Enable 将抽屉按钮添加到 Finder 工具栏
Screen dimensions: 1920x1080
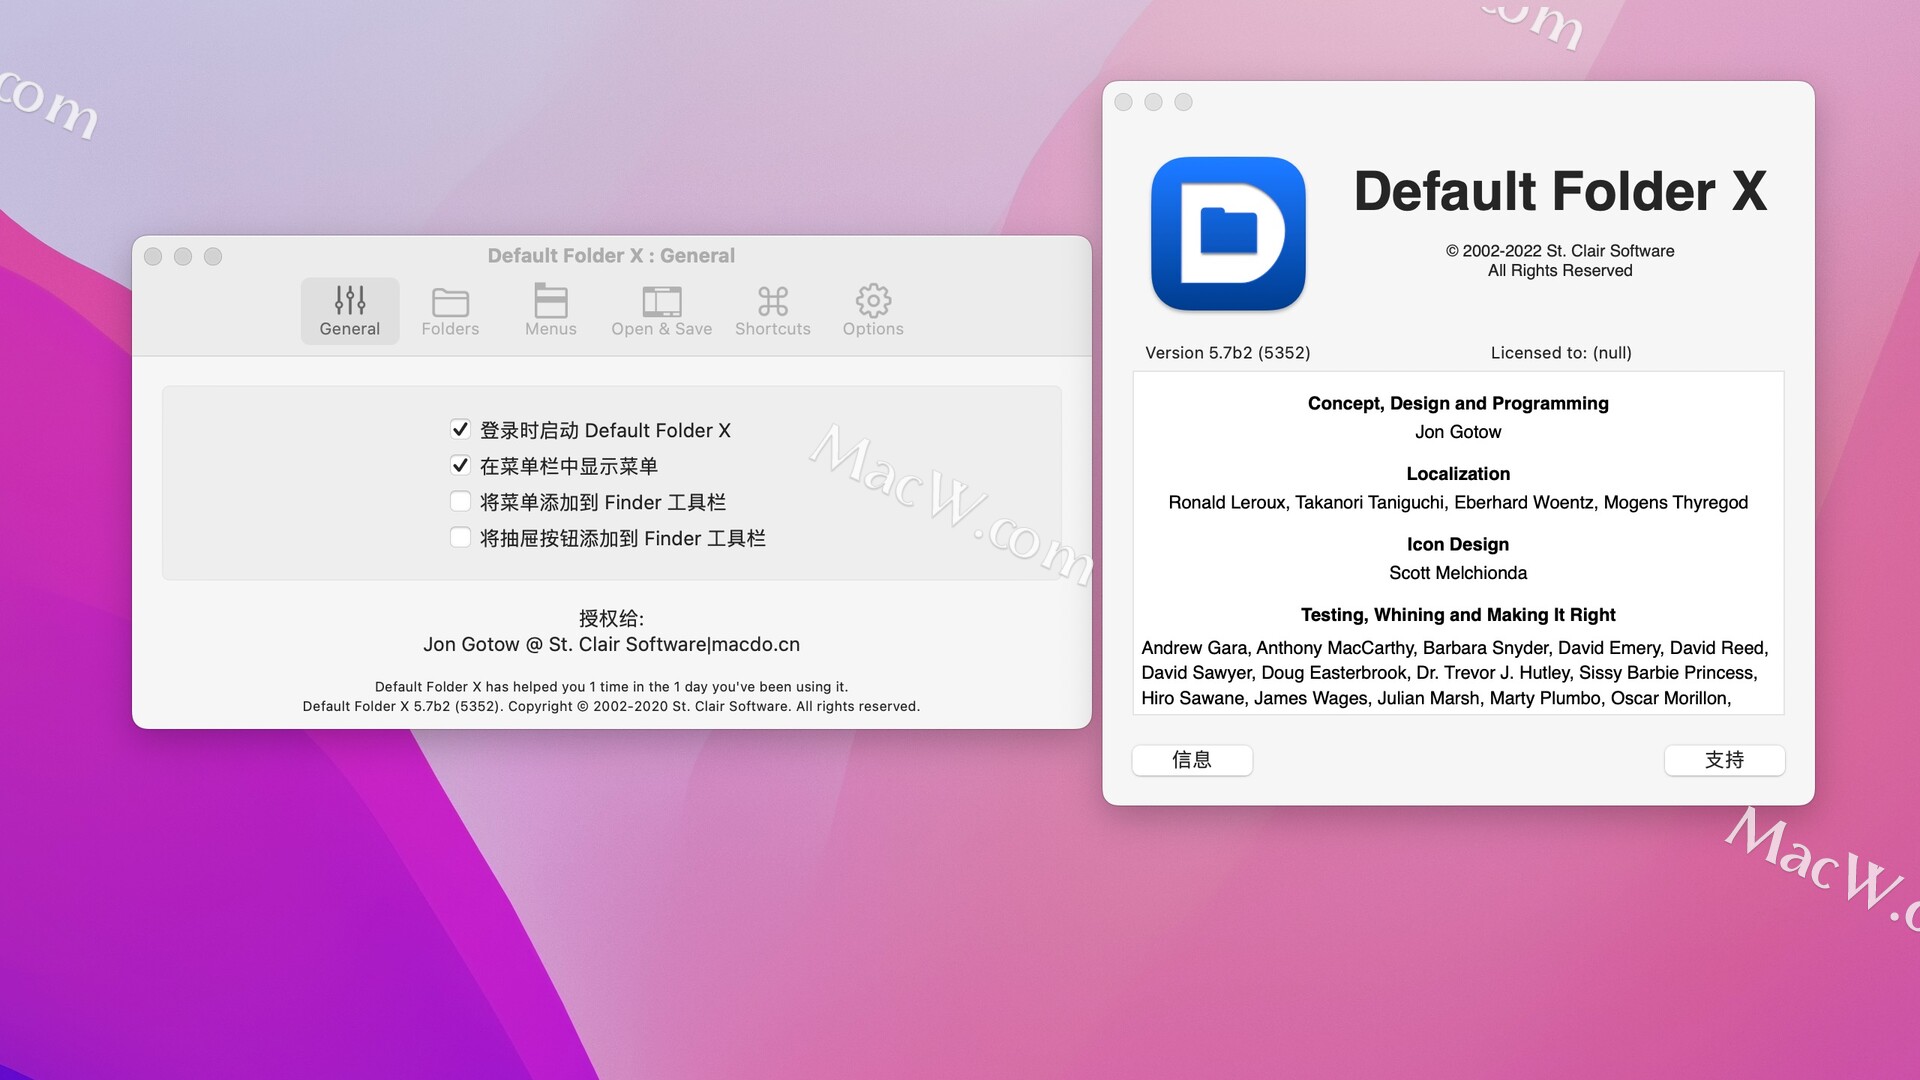coord(460,538)
